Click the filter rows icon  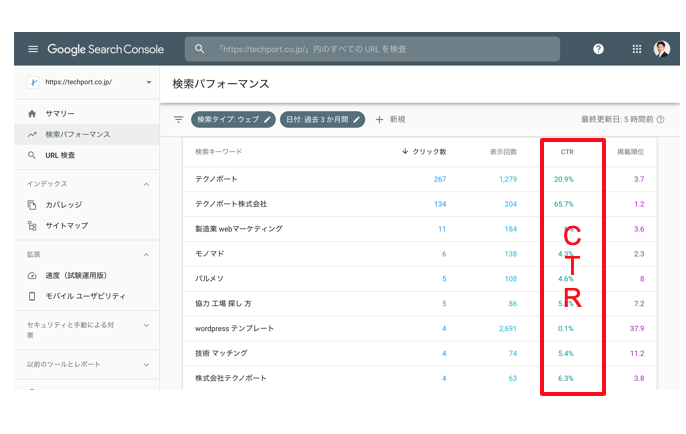(179, 119)
